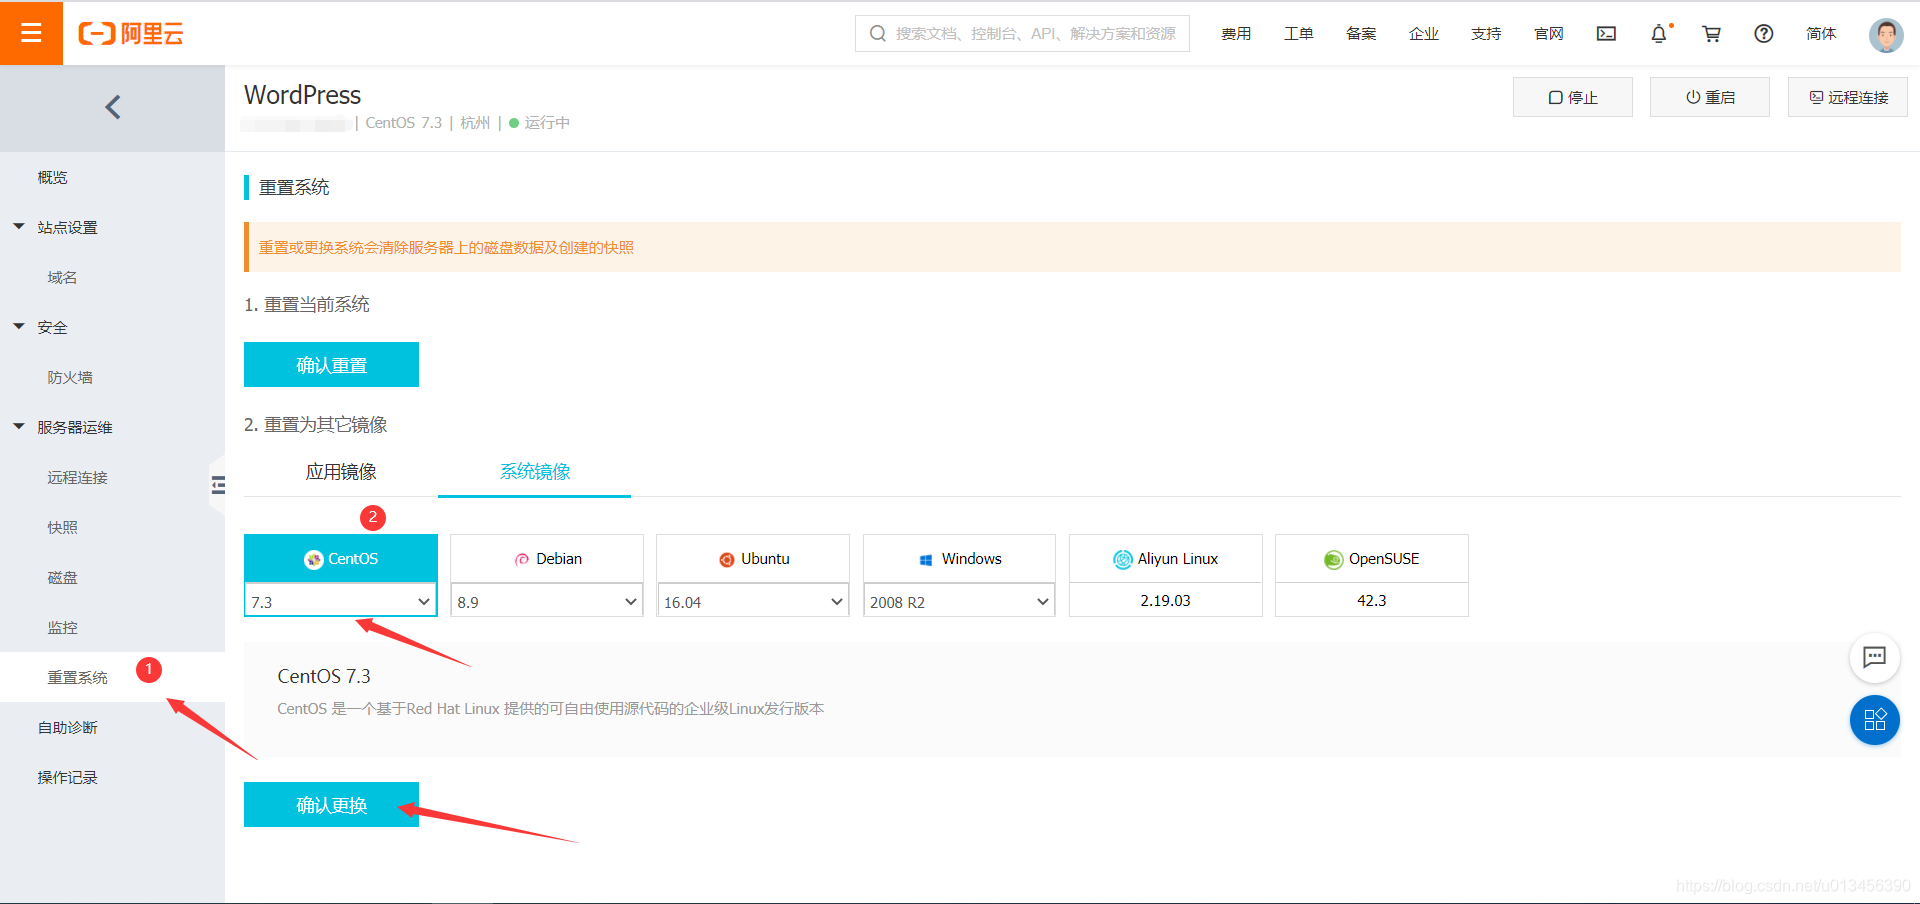
Task: Open the user avatar menu
Action: coord(1886,35)
